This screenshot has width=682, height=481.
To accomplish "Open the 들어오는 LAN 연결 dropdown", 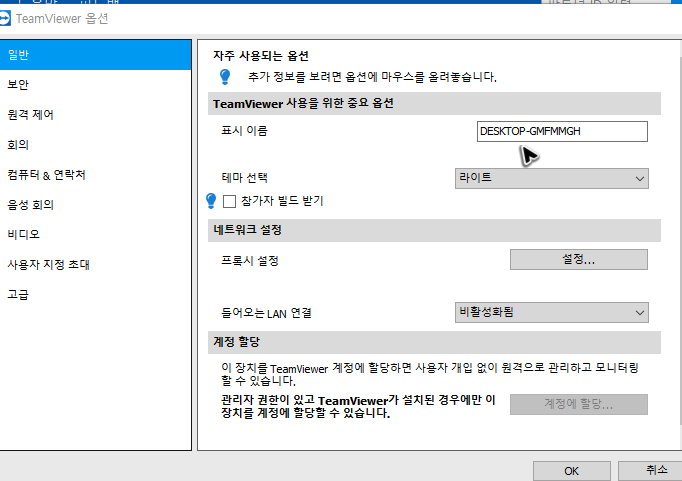I will click(552, 312).
